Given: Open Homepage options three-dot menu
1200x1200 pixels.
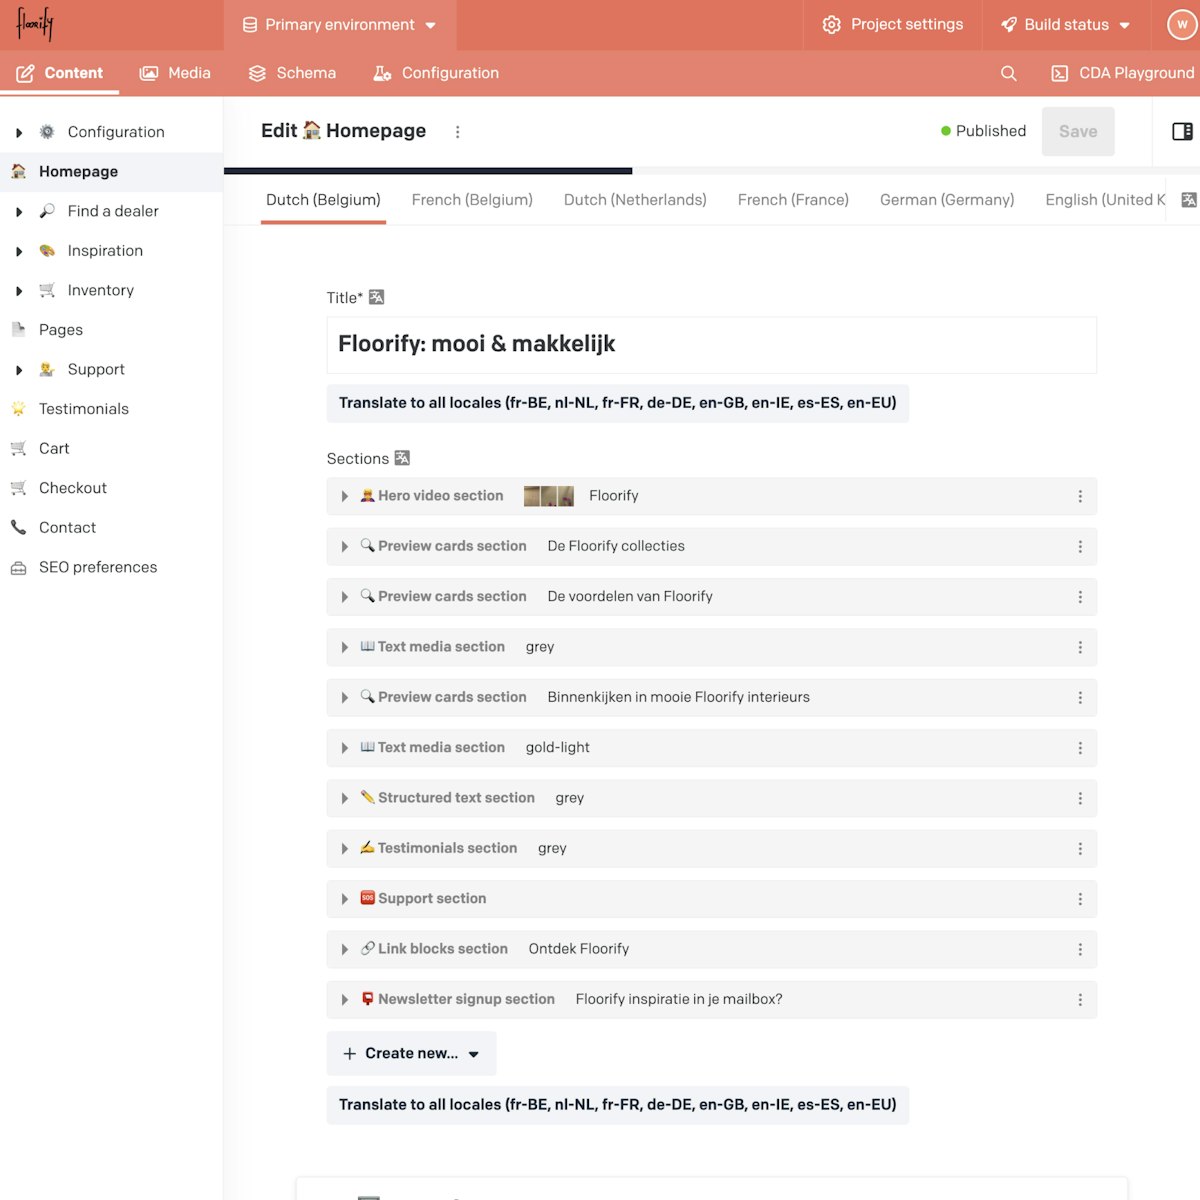Looking at the screenshot, I should [x=458, y=132].
